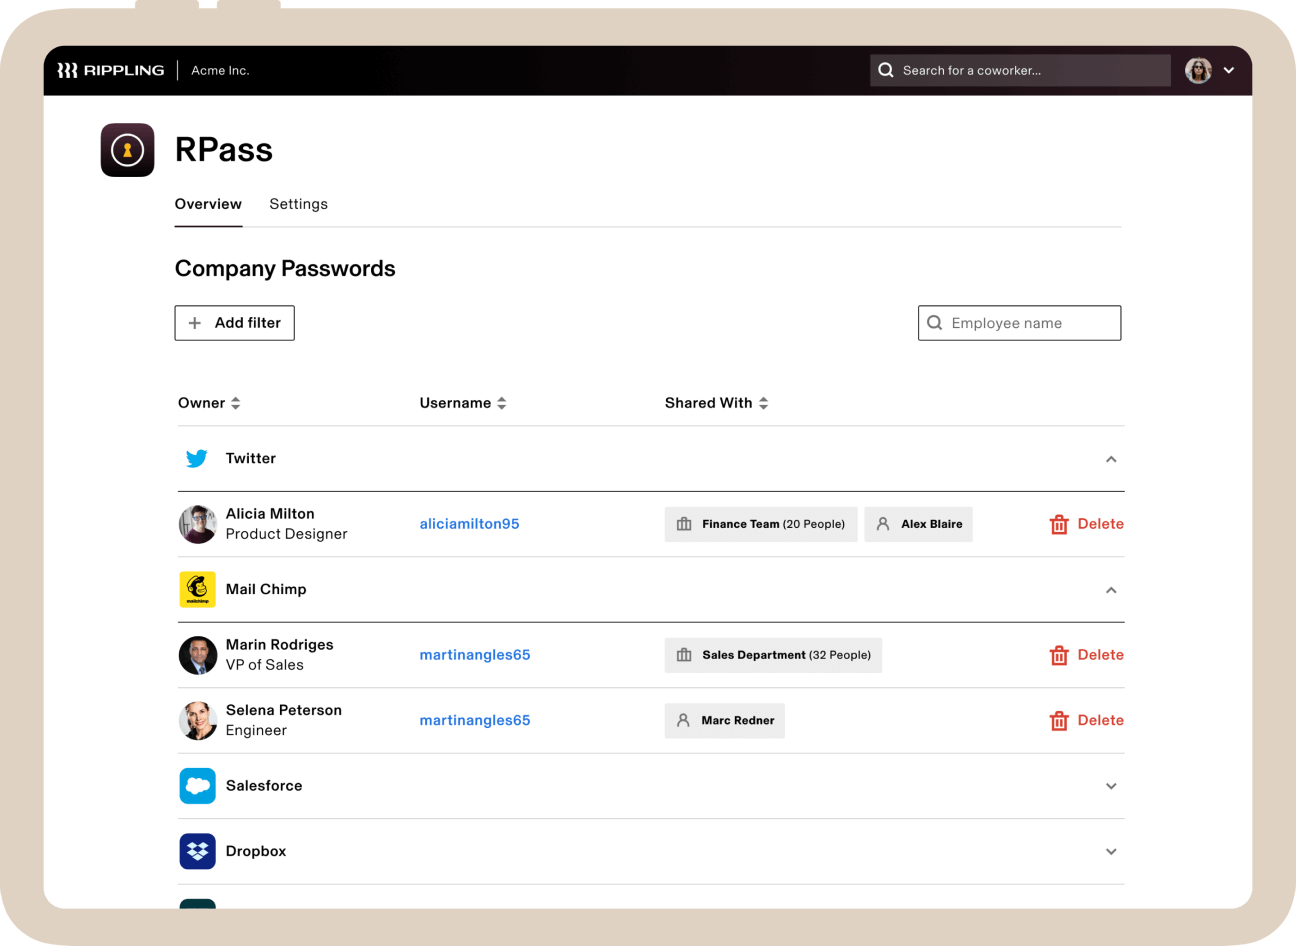Click briefcase icon on Finance Team chip
The width and height of the screenshot is (1296, 946).
click(x=684, y=524)
